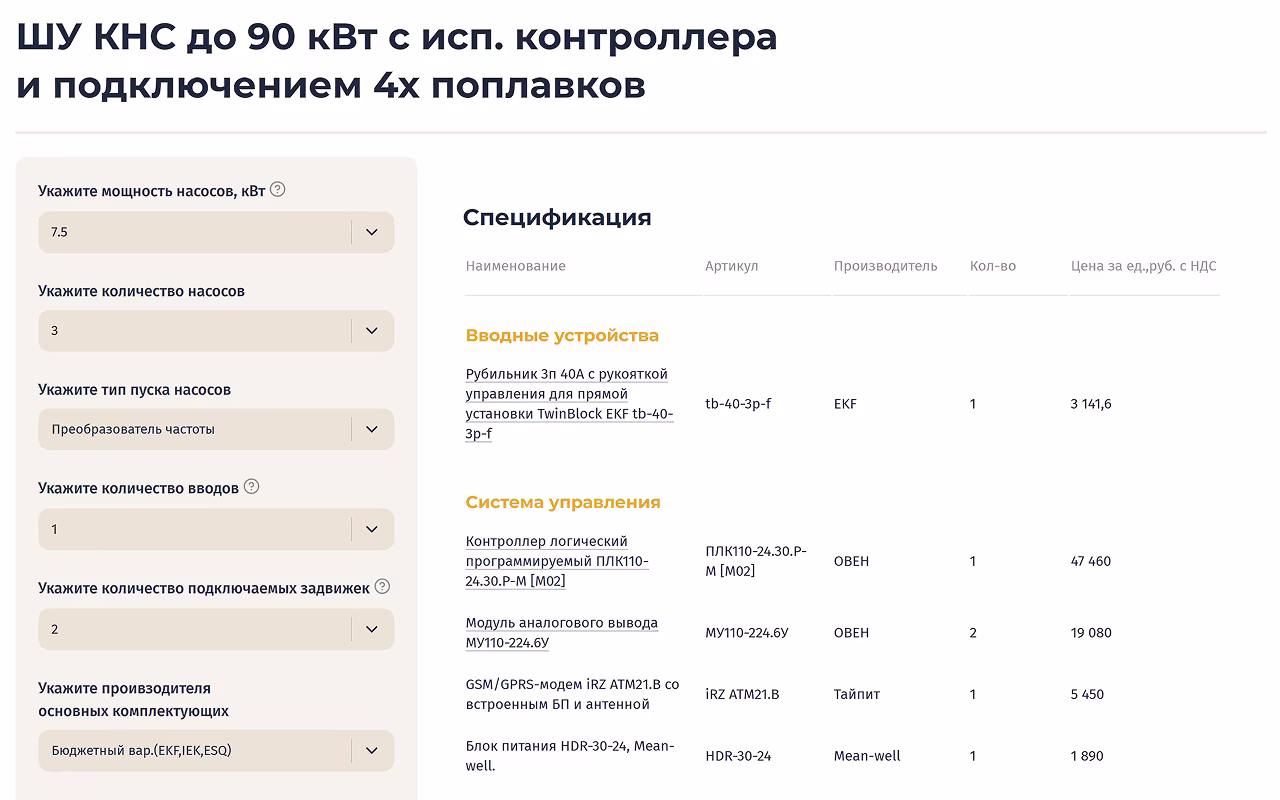This screenshot has width=1280, height=800.
Task: Click the 'Вводные устройства' section heading
Action: (562, 335)
